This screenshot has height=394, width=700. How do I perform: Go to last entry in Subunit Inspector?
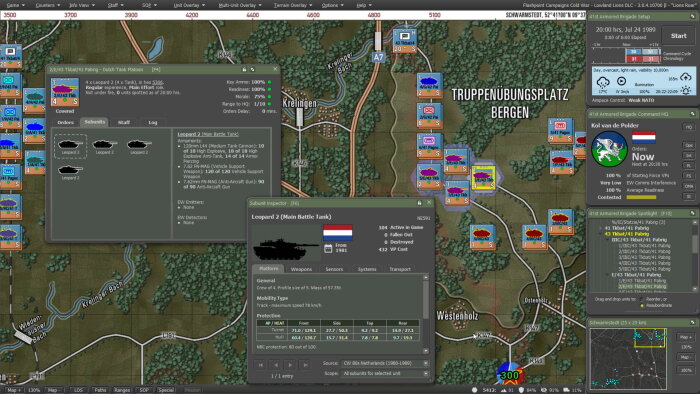click(x=306, y=365)
